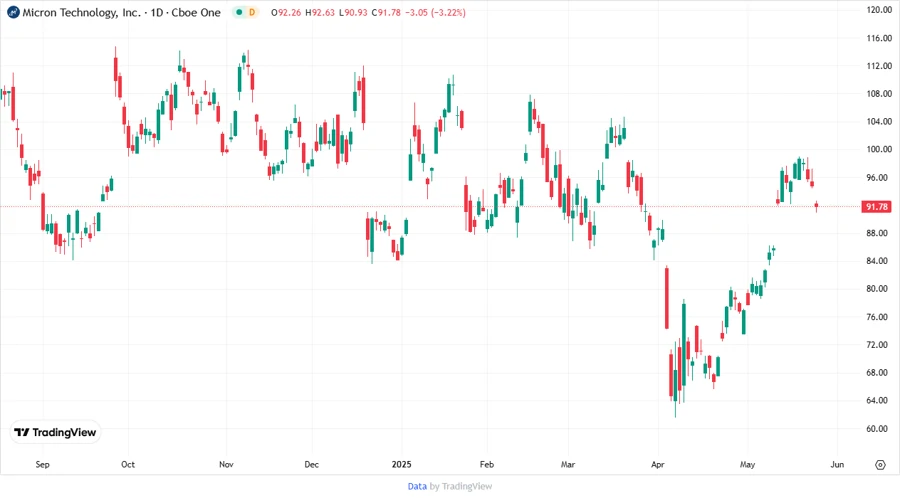Click the Nov label on time axis
Viewport: 900px width, 498px height.
(x=226, y=464)
